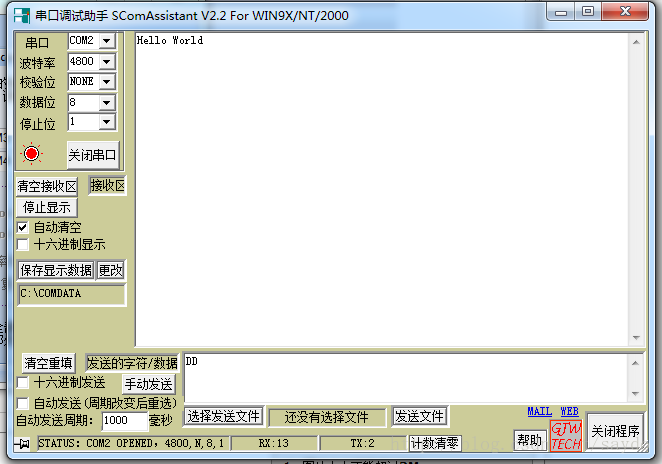Click the 关闭程序 button
The height and width of the screenshot is (464, 662).
point(615,431)
